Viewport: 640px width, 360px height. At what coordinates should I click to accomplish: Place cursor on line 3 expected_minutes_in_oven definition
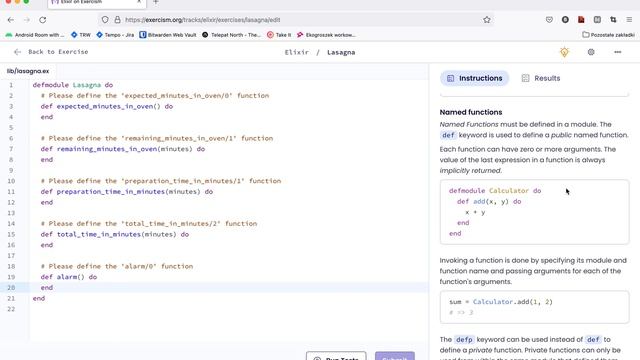107,106
